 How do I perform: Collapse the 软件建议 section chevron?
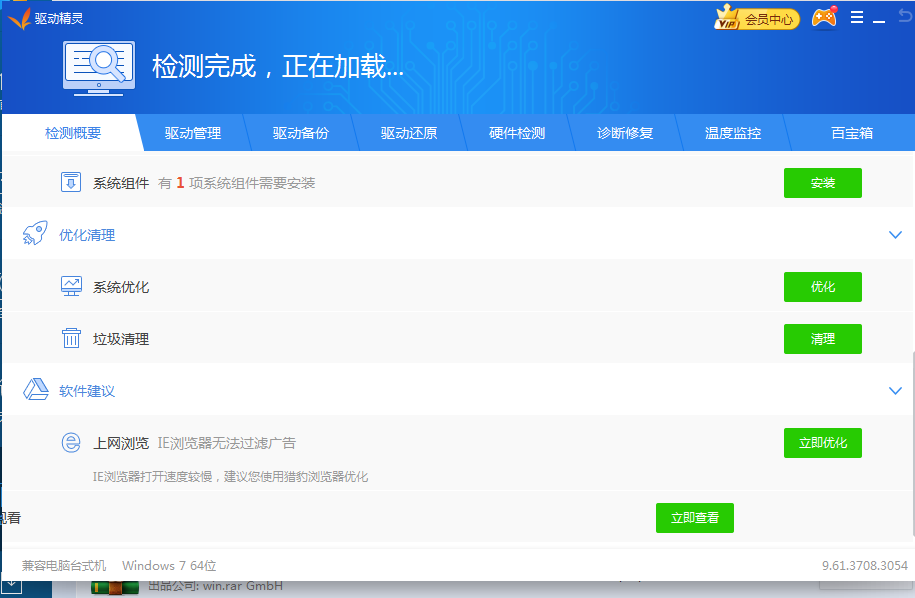[x=895, y=391]
